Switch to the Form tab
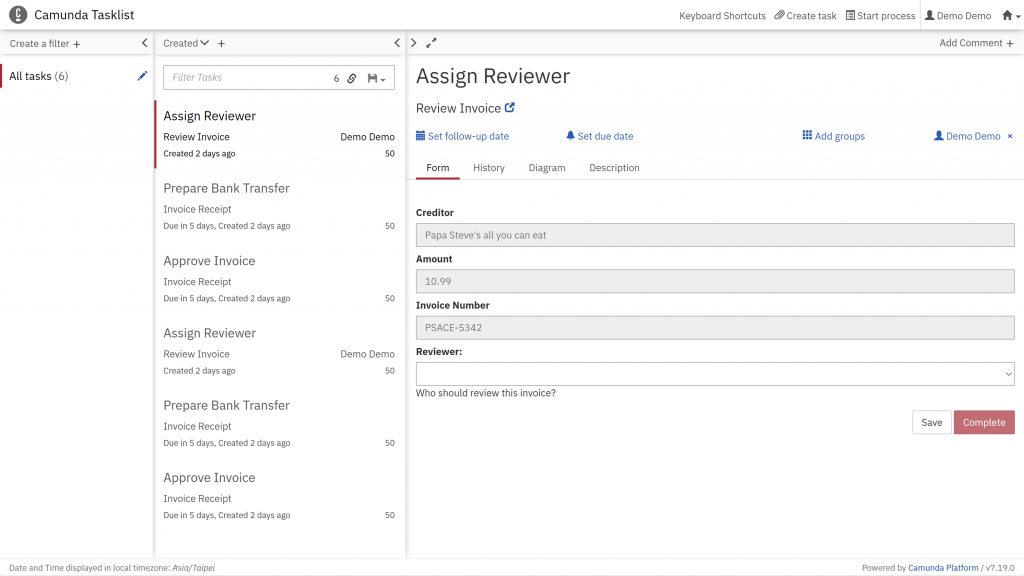Viewport: 1024px width, 576px height. pos(438,168)
